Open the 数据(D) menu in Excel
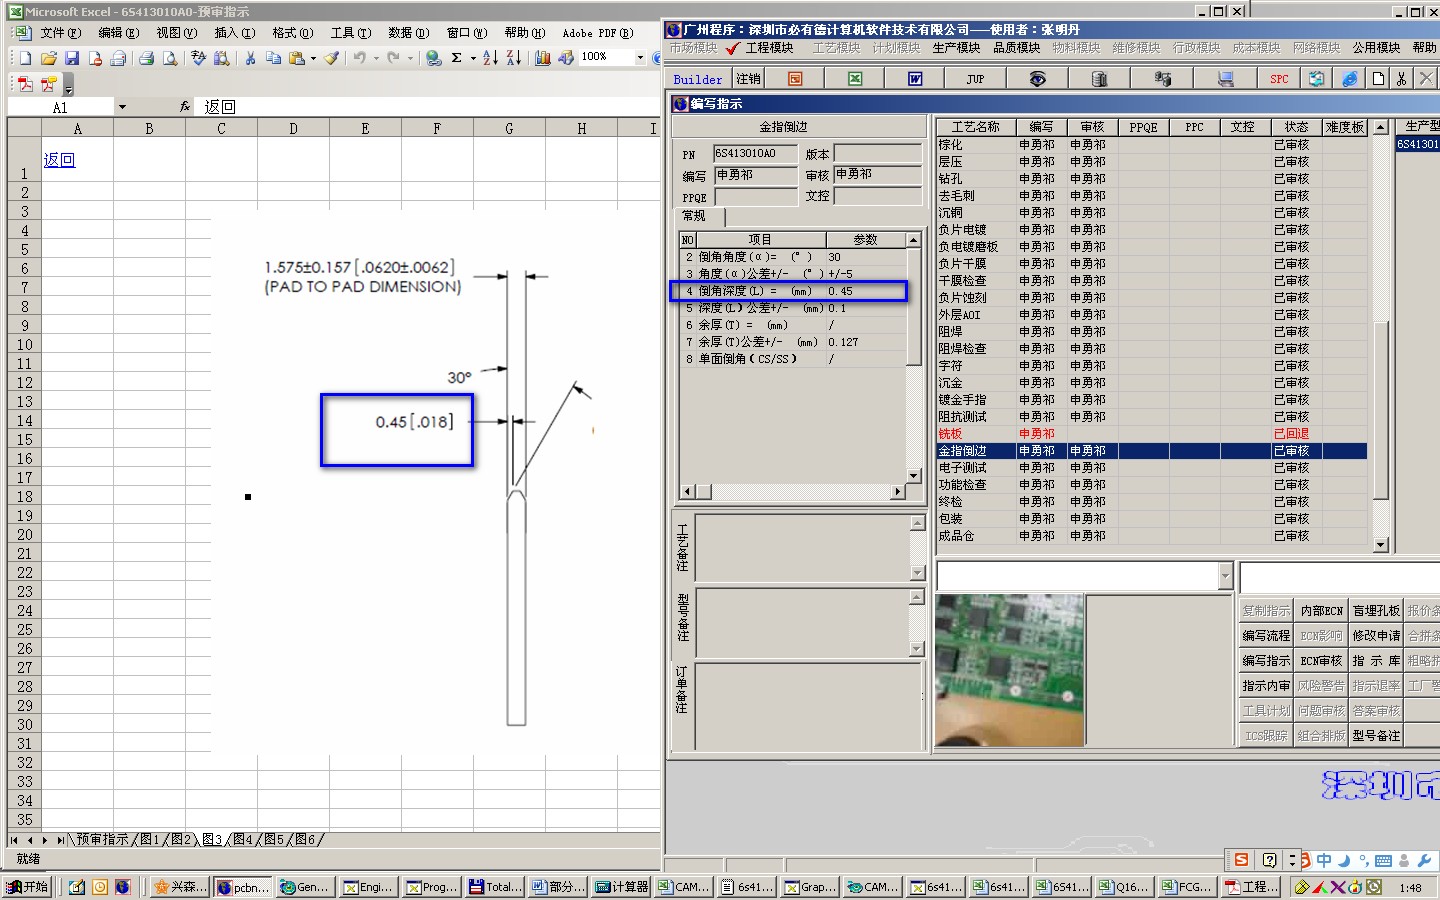This screenshot has height=900, width=1440. click(408, 33)
